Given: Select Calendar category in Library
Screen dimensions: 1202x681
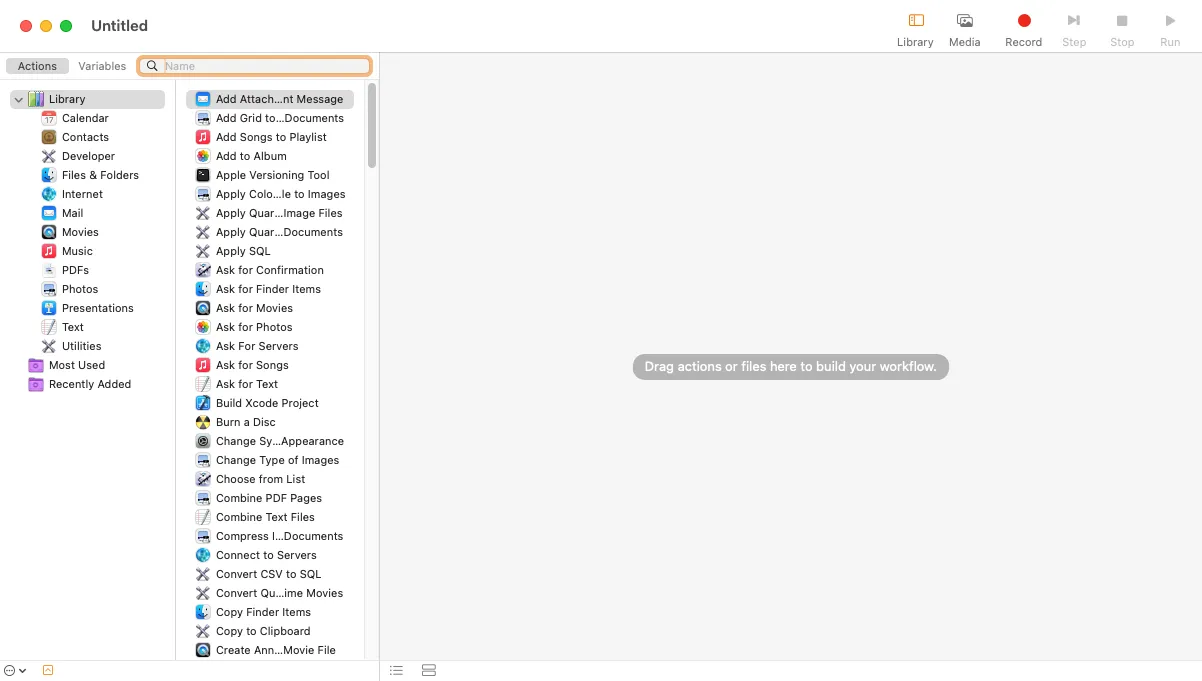Looking at the screenshot, I should [x=85, y=118].
